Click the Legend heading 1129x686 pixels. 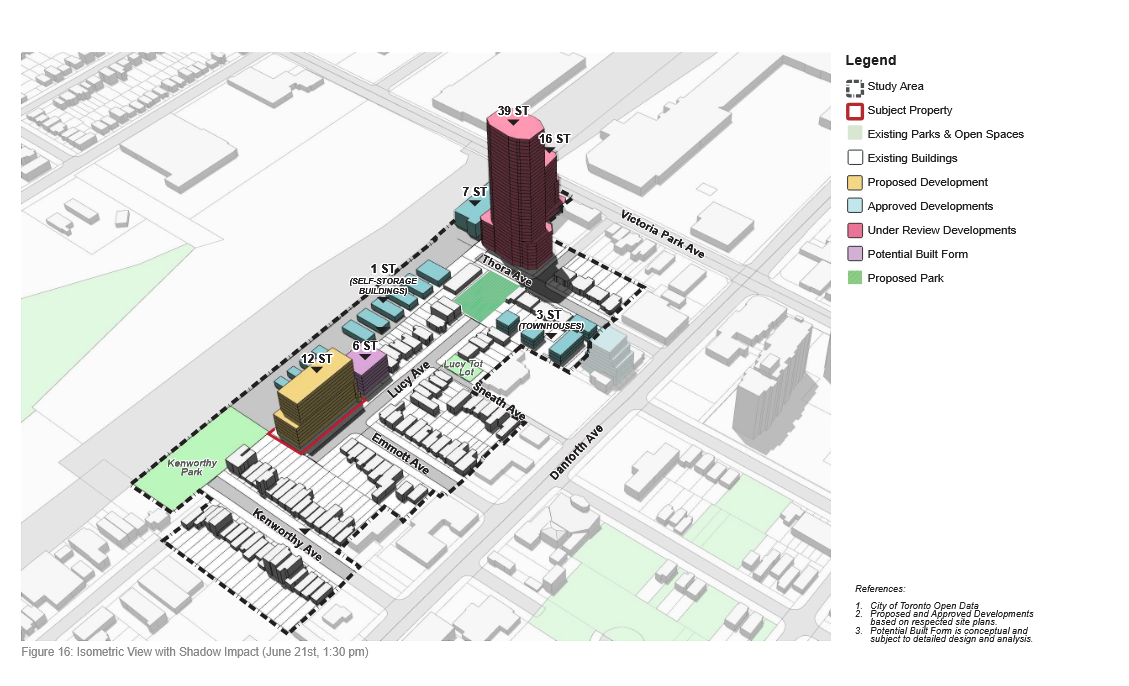pos(870,61)
